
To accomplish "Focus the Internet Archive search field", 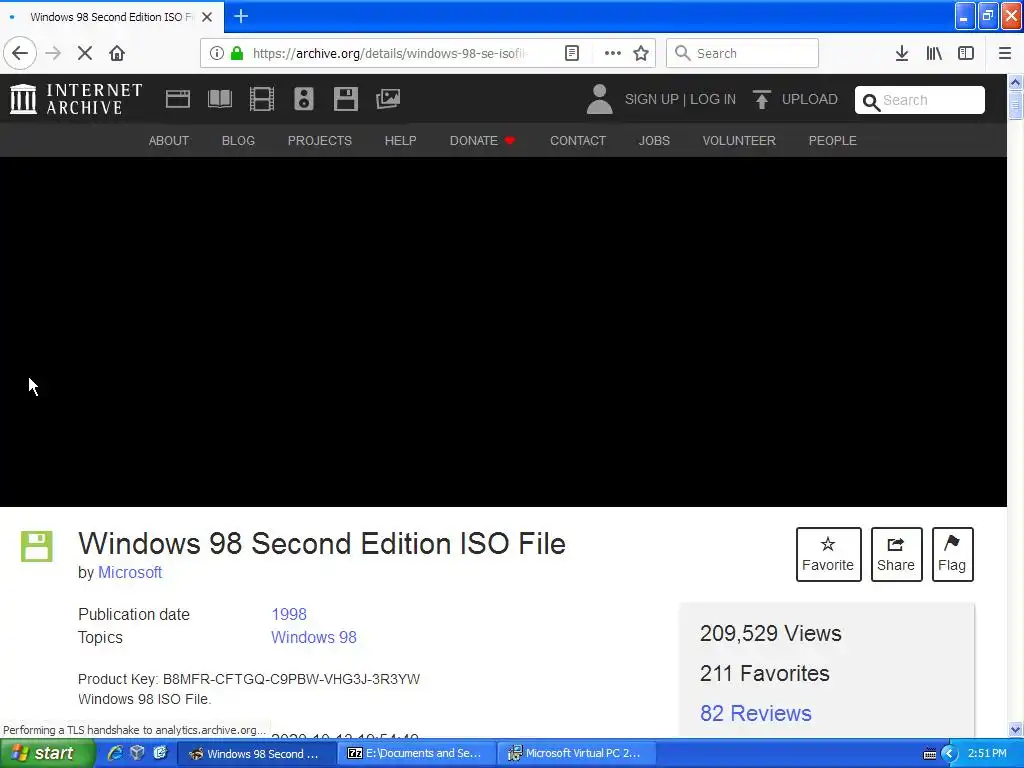I will click(920, 100).
